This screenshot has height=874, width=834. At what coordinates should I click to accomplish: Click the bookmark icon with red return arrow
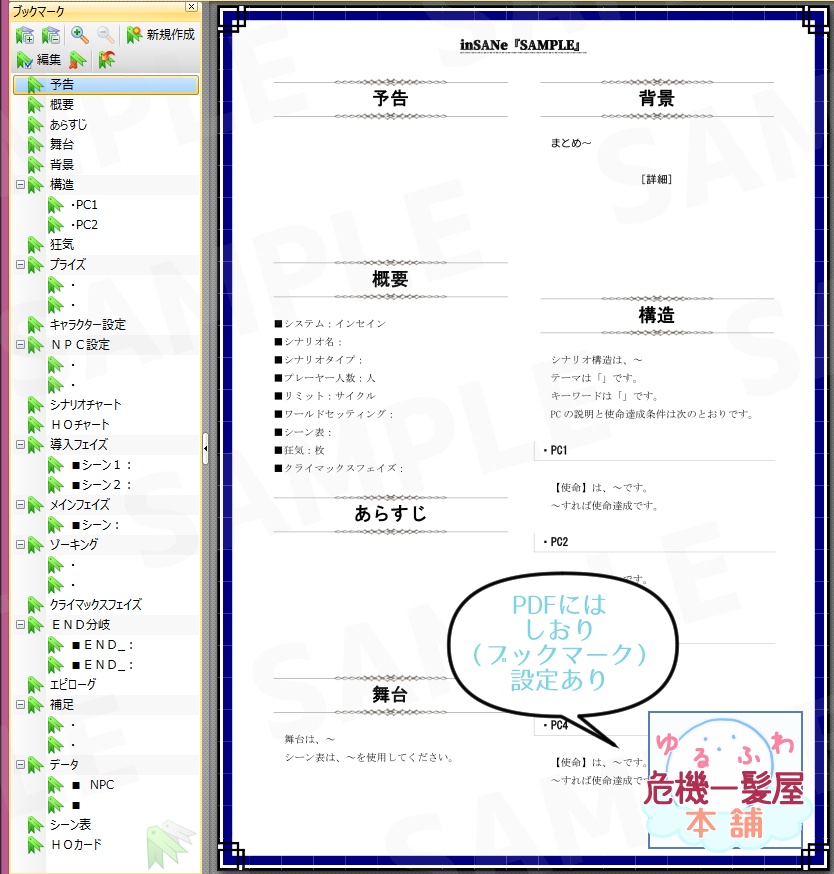pyautogui.click(x=106, y=59)
